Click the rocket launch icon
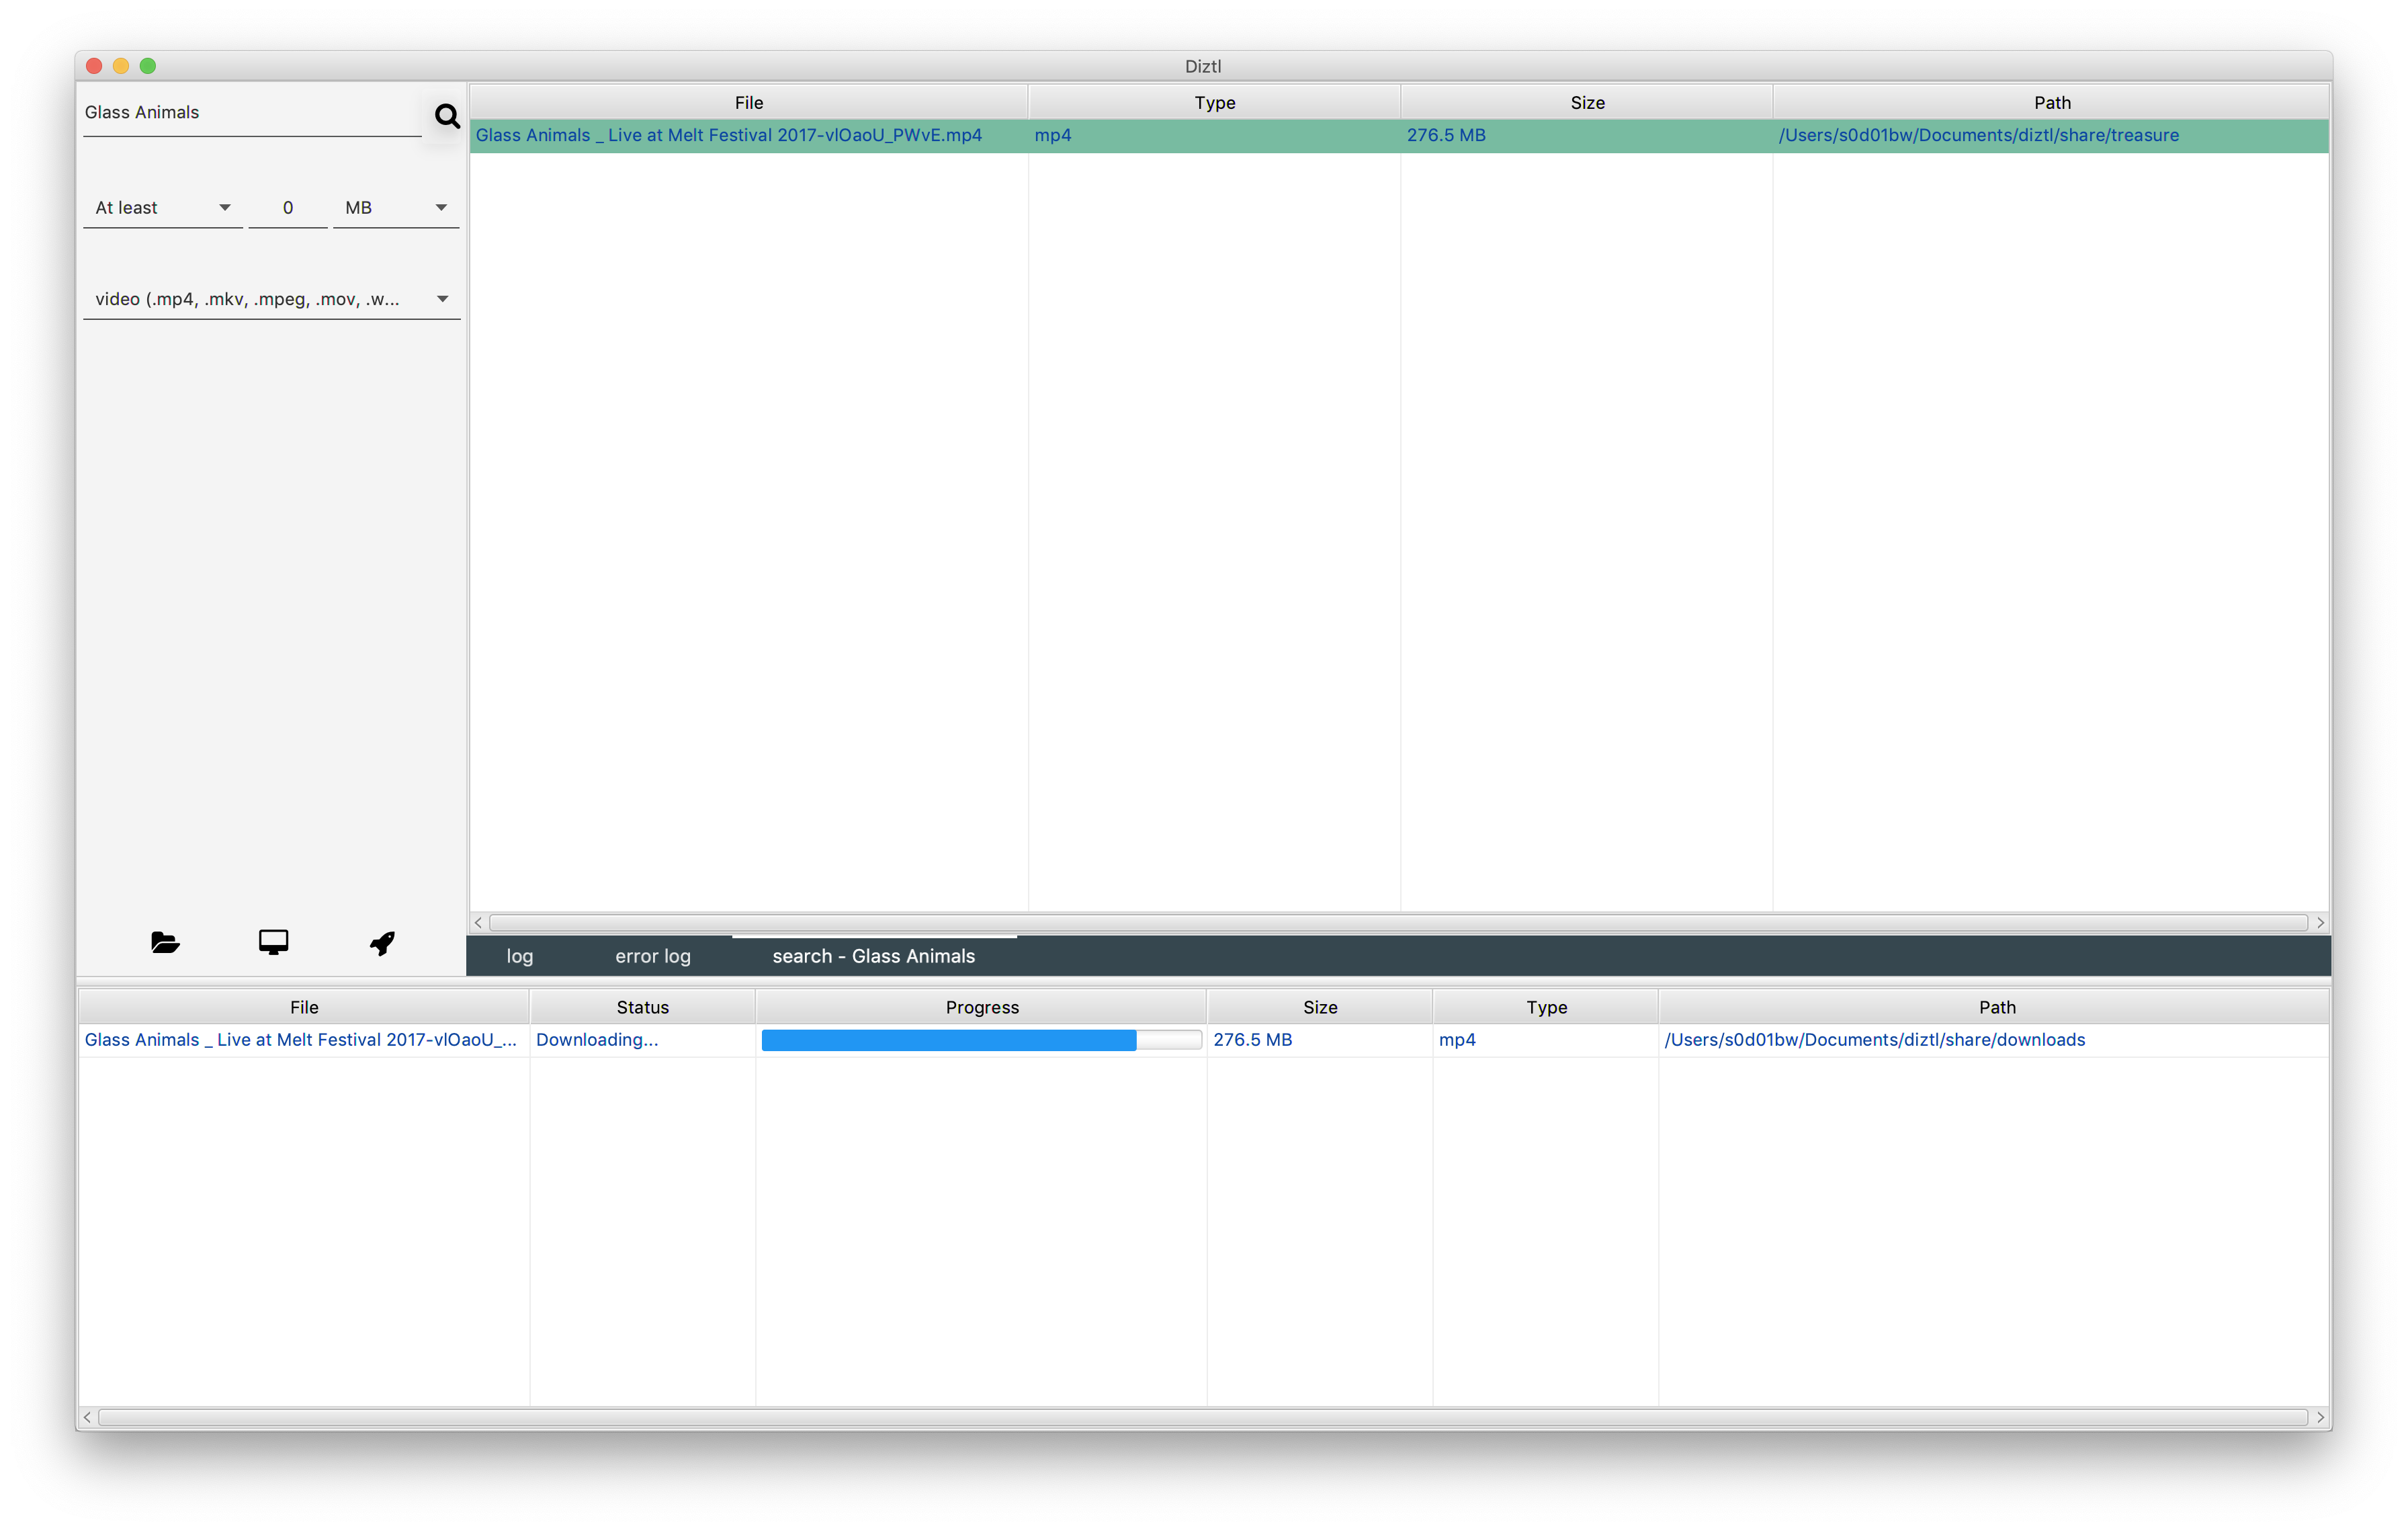Screen dimensions: 2408x1531 [x=382, y=942]
